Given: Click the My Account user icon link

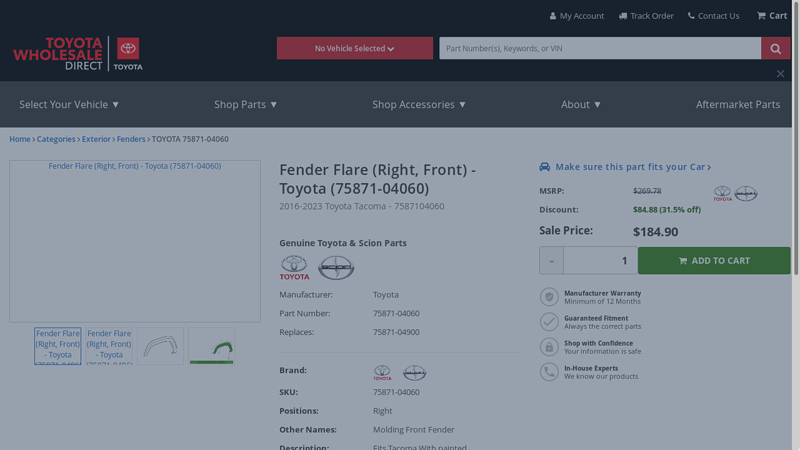Looking at the screenshot, I should pos(577,16).
